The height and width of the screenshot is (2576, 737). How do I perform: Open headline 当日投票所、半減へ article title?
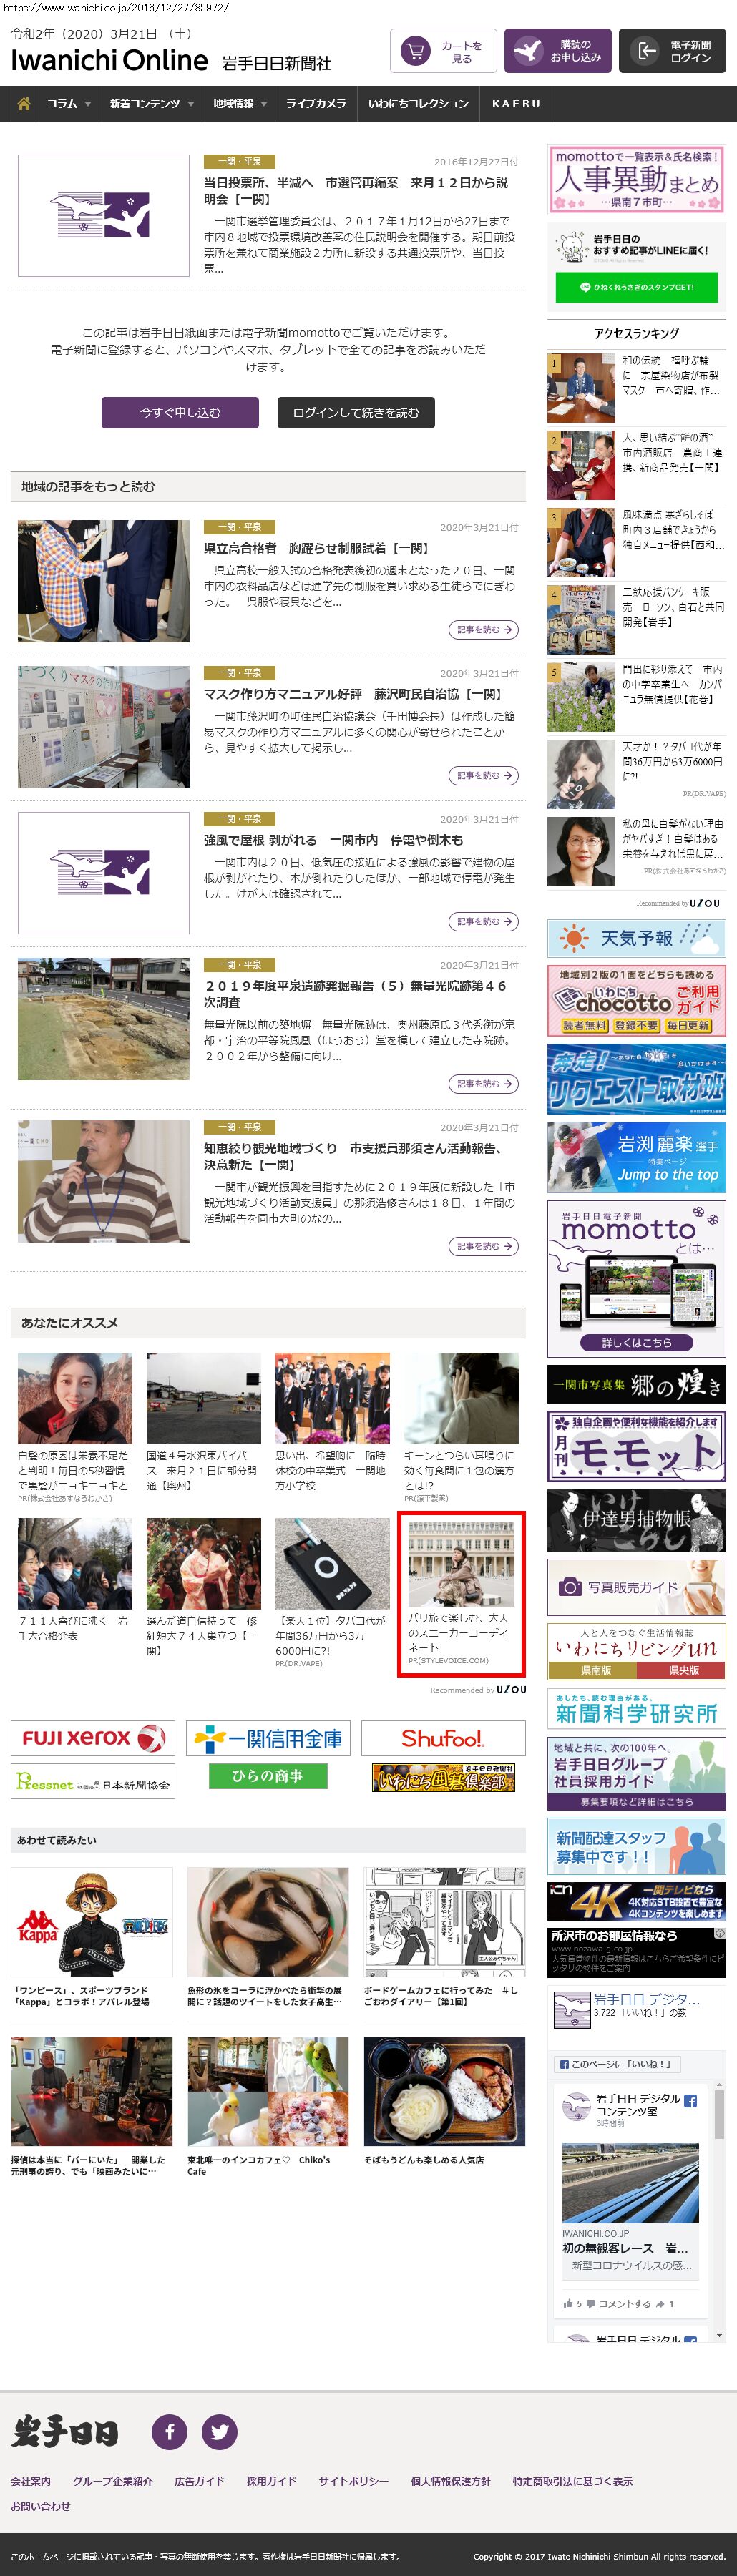coord(356,190)
